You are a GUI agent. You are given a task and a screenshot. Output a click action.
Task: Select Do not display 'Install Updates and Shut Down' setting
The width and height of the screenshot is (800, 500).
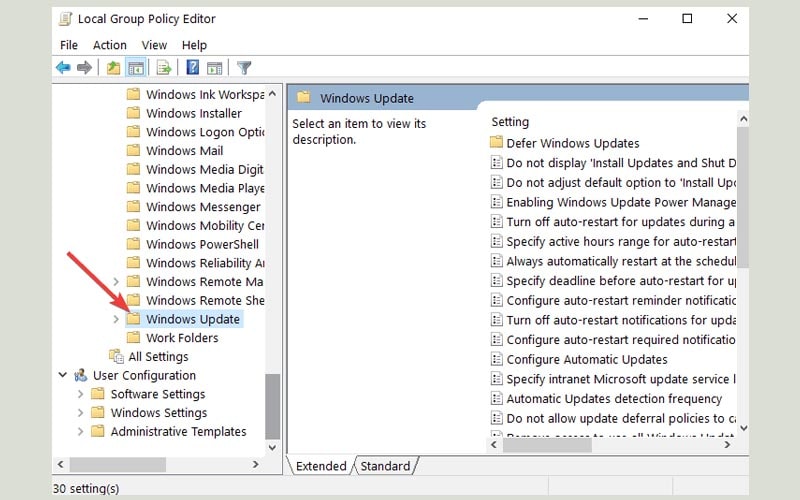click(621, 163)
